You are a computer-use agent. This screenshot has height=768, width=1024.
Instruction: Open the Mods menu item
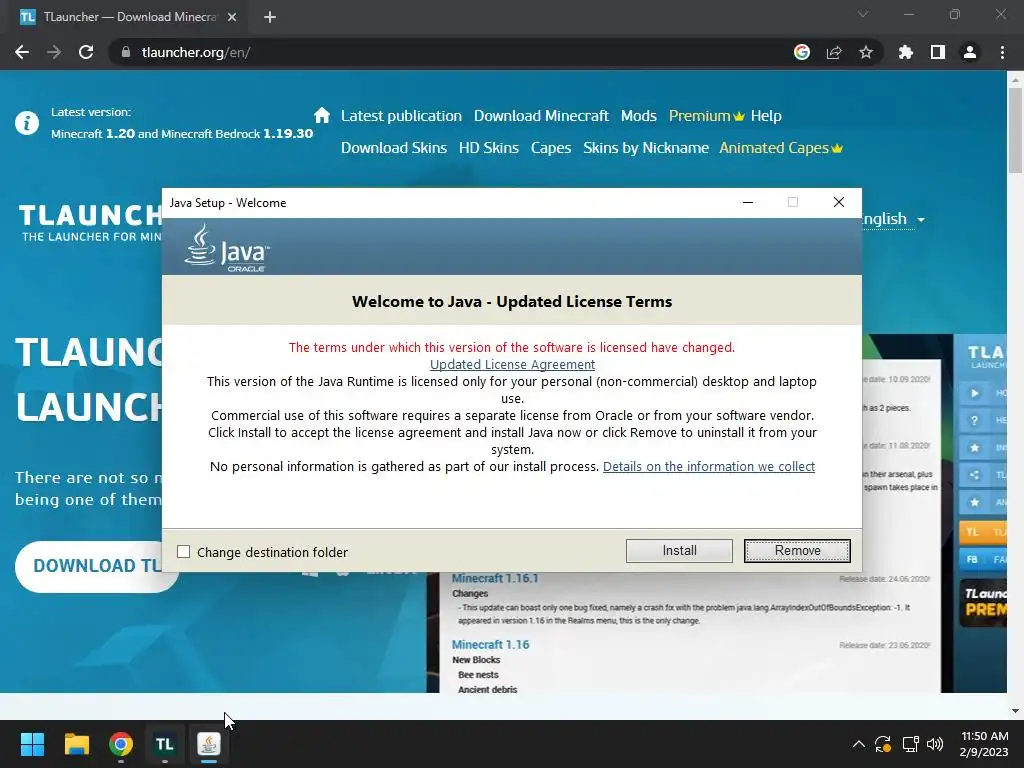point(638,116)
